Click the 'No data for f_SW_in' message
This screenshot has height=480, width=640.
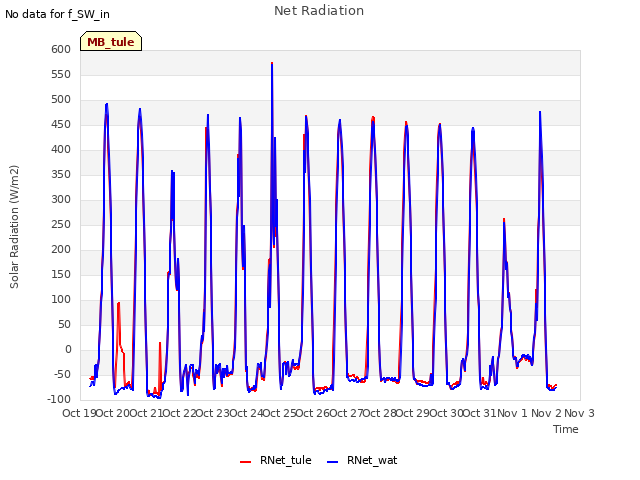(x=57, y=15)
